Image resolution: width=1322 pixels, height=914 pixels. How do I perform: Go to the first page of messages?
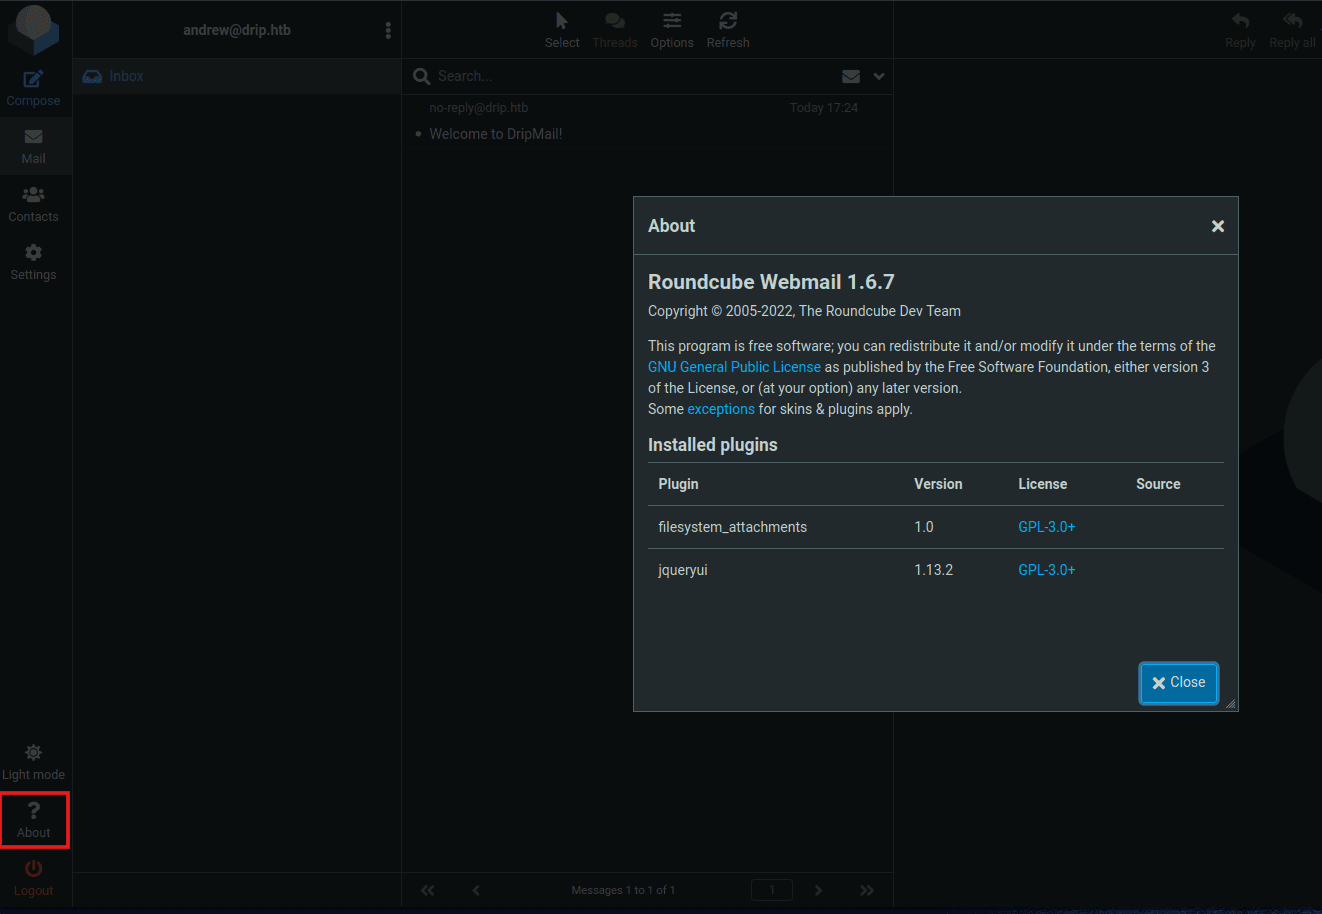[x=428, y=890]
